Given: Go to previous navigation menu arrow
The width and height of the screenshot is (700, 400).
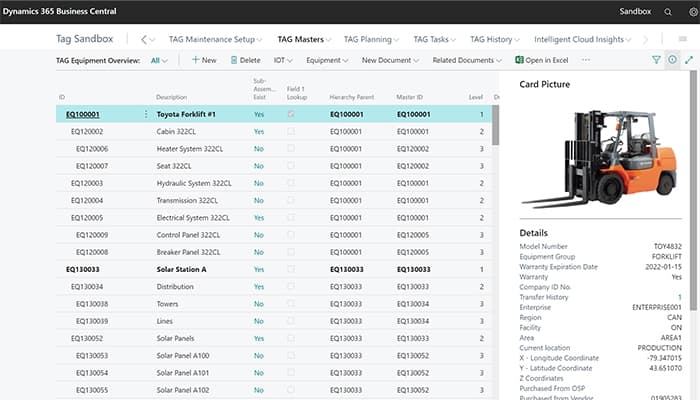Looking at the screenshot, I should click(144, 40).
